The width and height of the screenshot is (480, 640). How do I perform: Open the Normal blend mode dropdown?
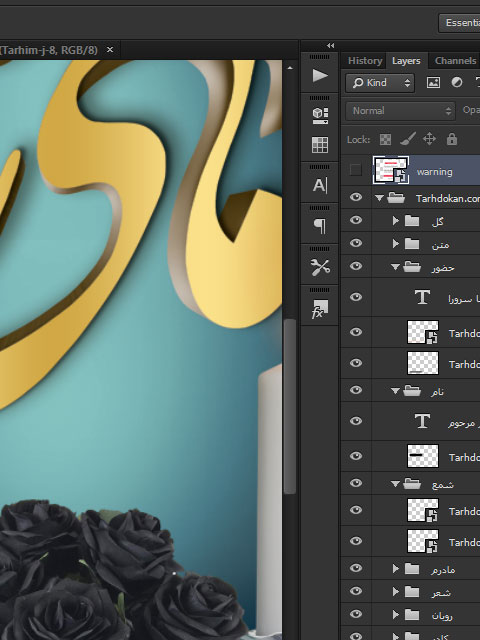[400, 111]
